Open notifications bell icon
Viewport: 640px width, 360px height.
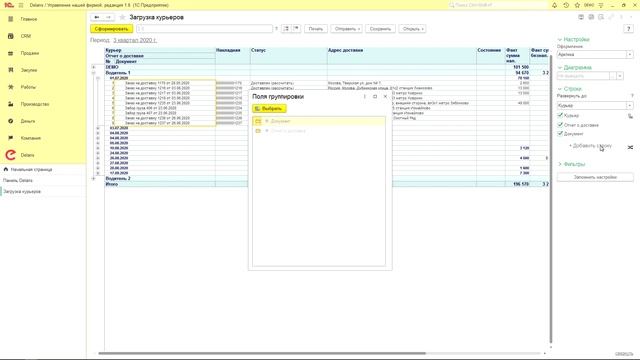(554, 5)
